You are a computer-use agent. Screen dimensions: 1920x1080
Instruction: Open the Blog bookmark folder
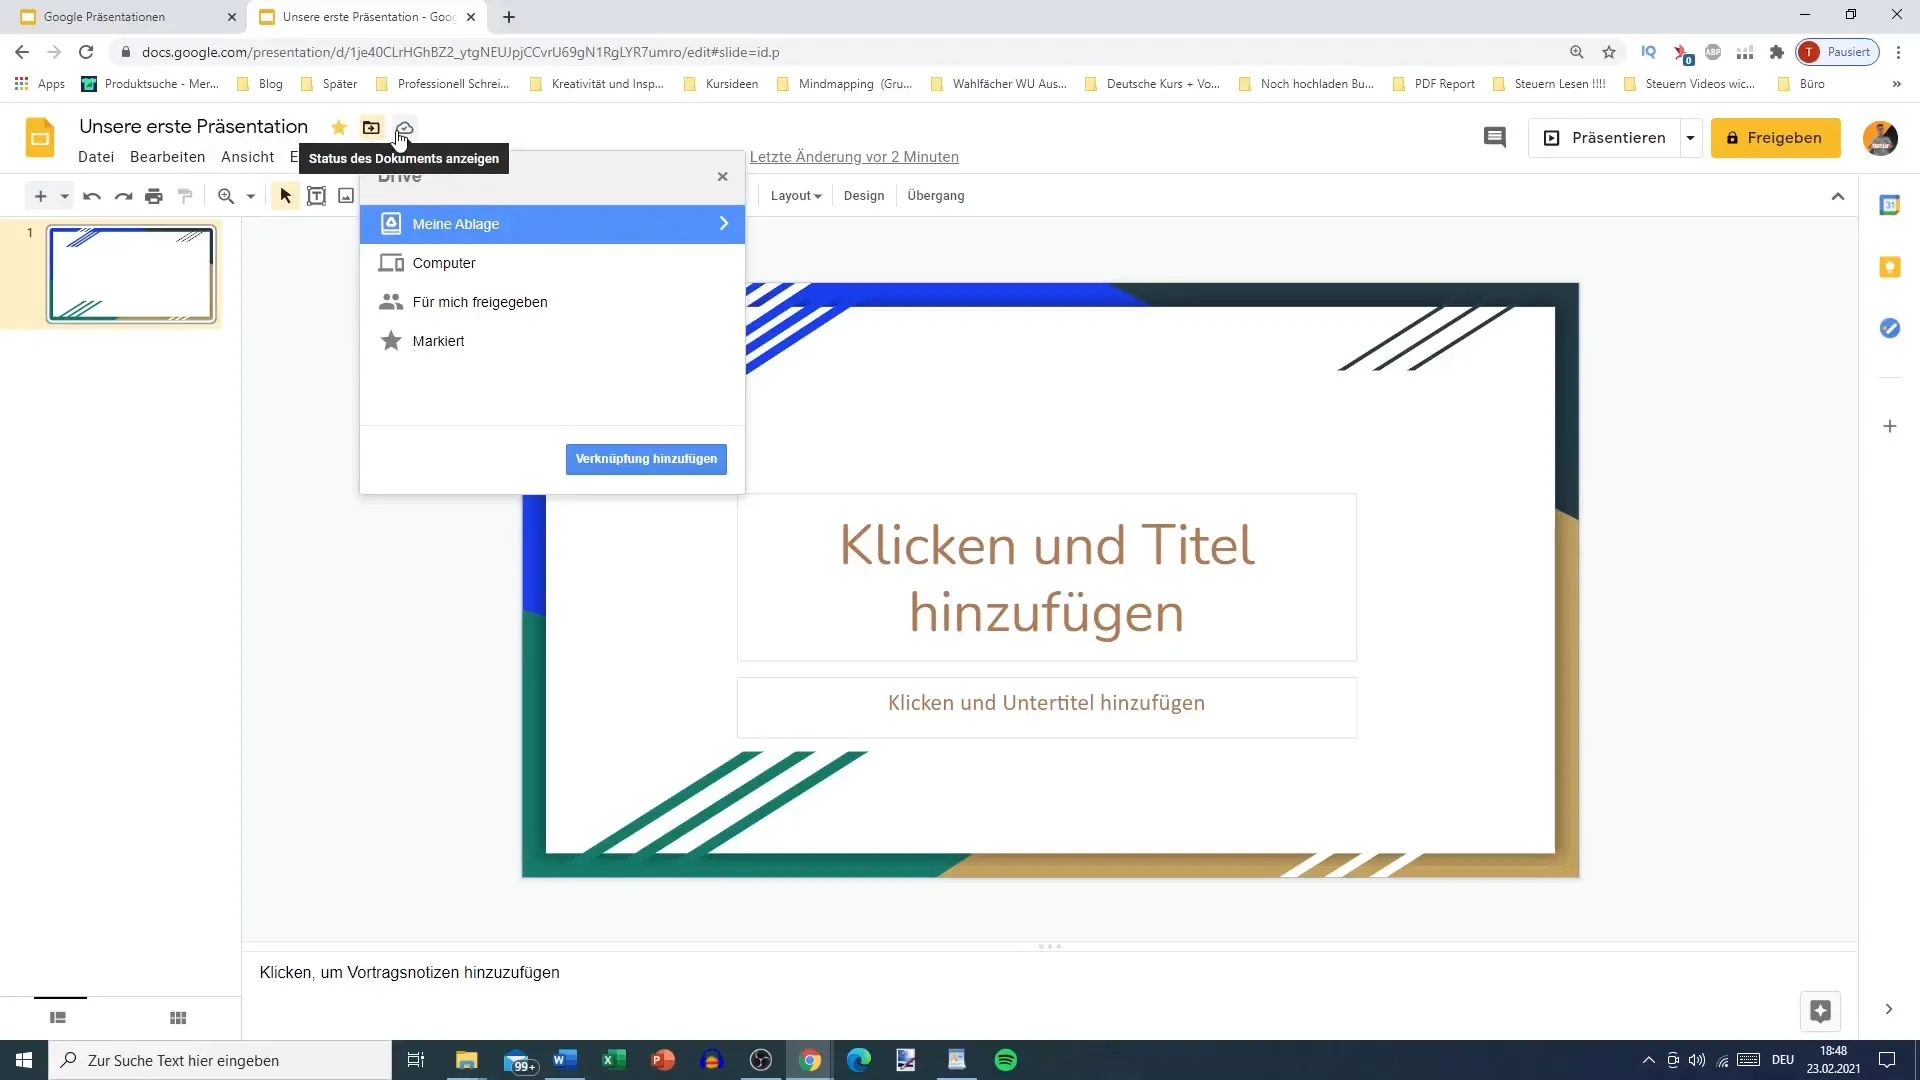point(260,84)
